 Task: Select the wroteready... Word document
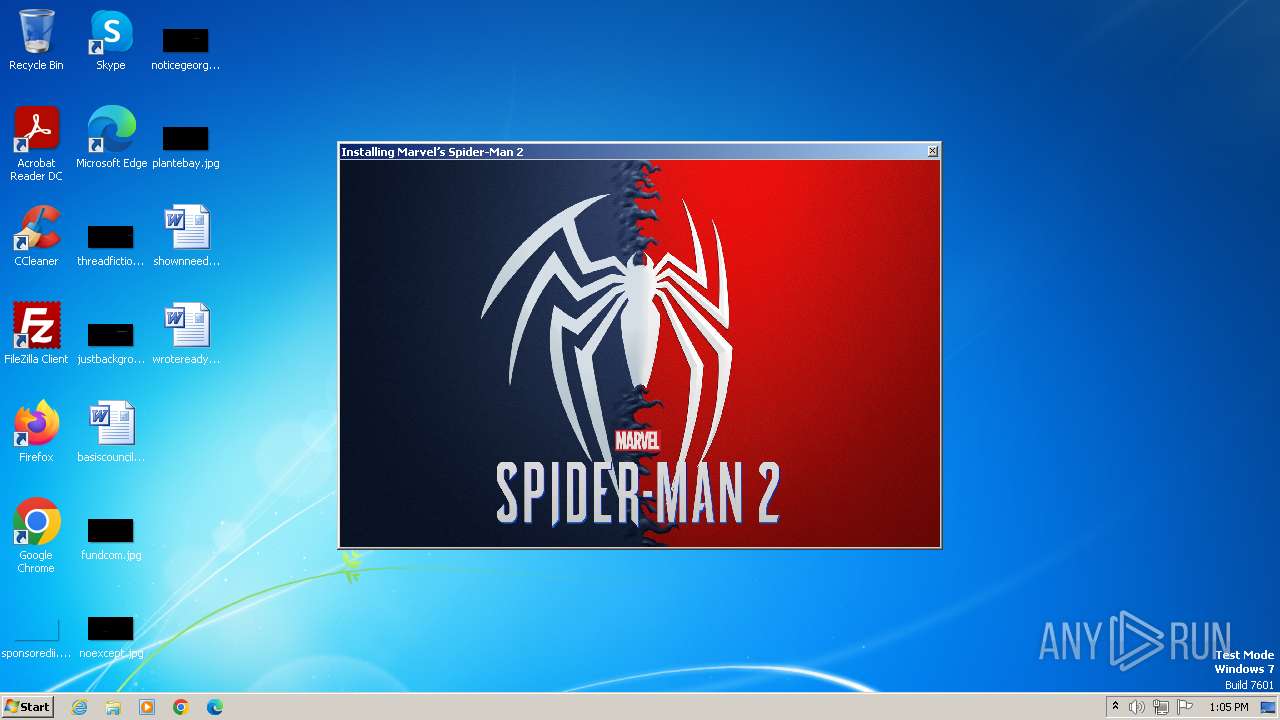pyautogui.click(x=186, y=334)
